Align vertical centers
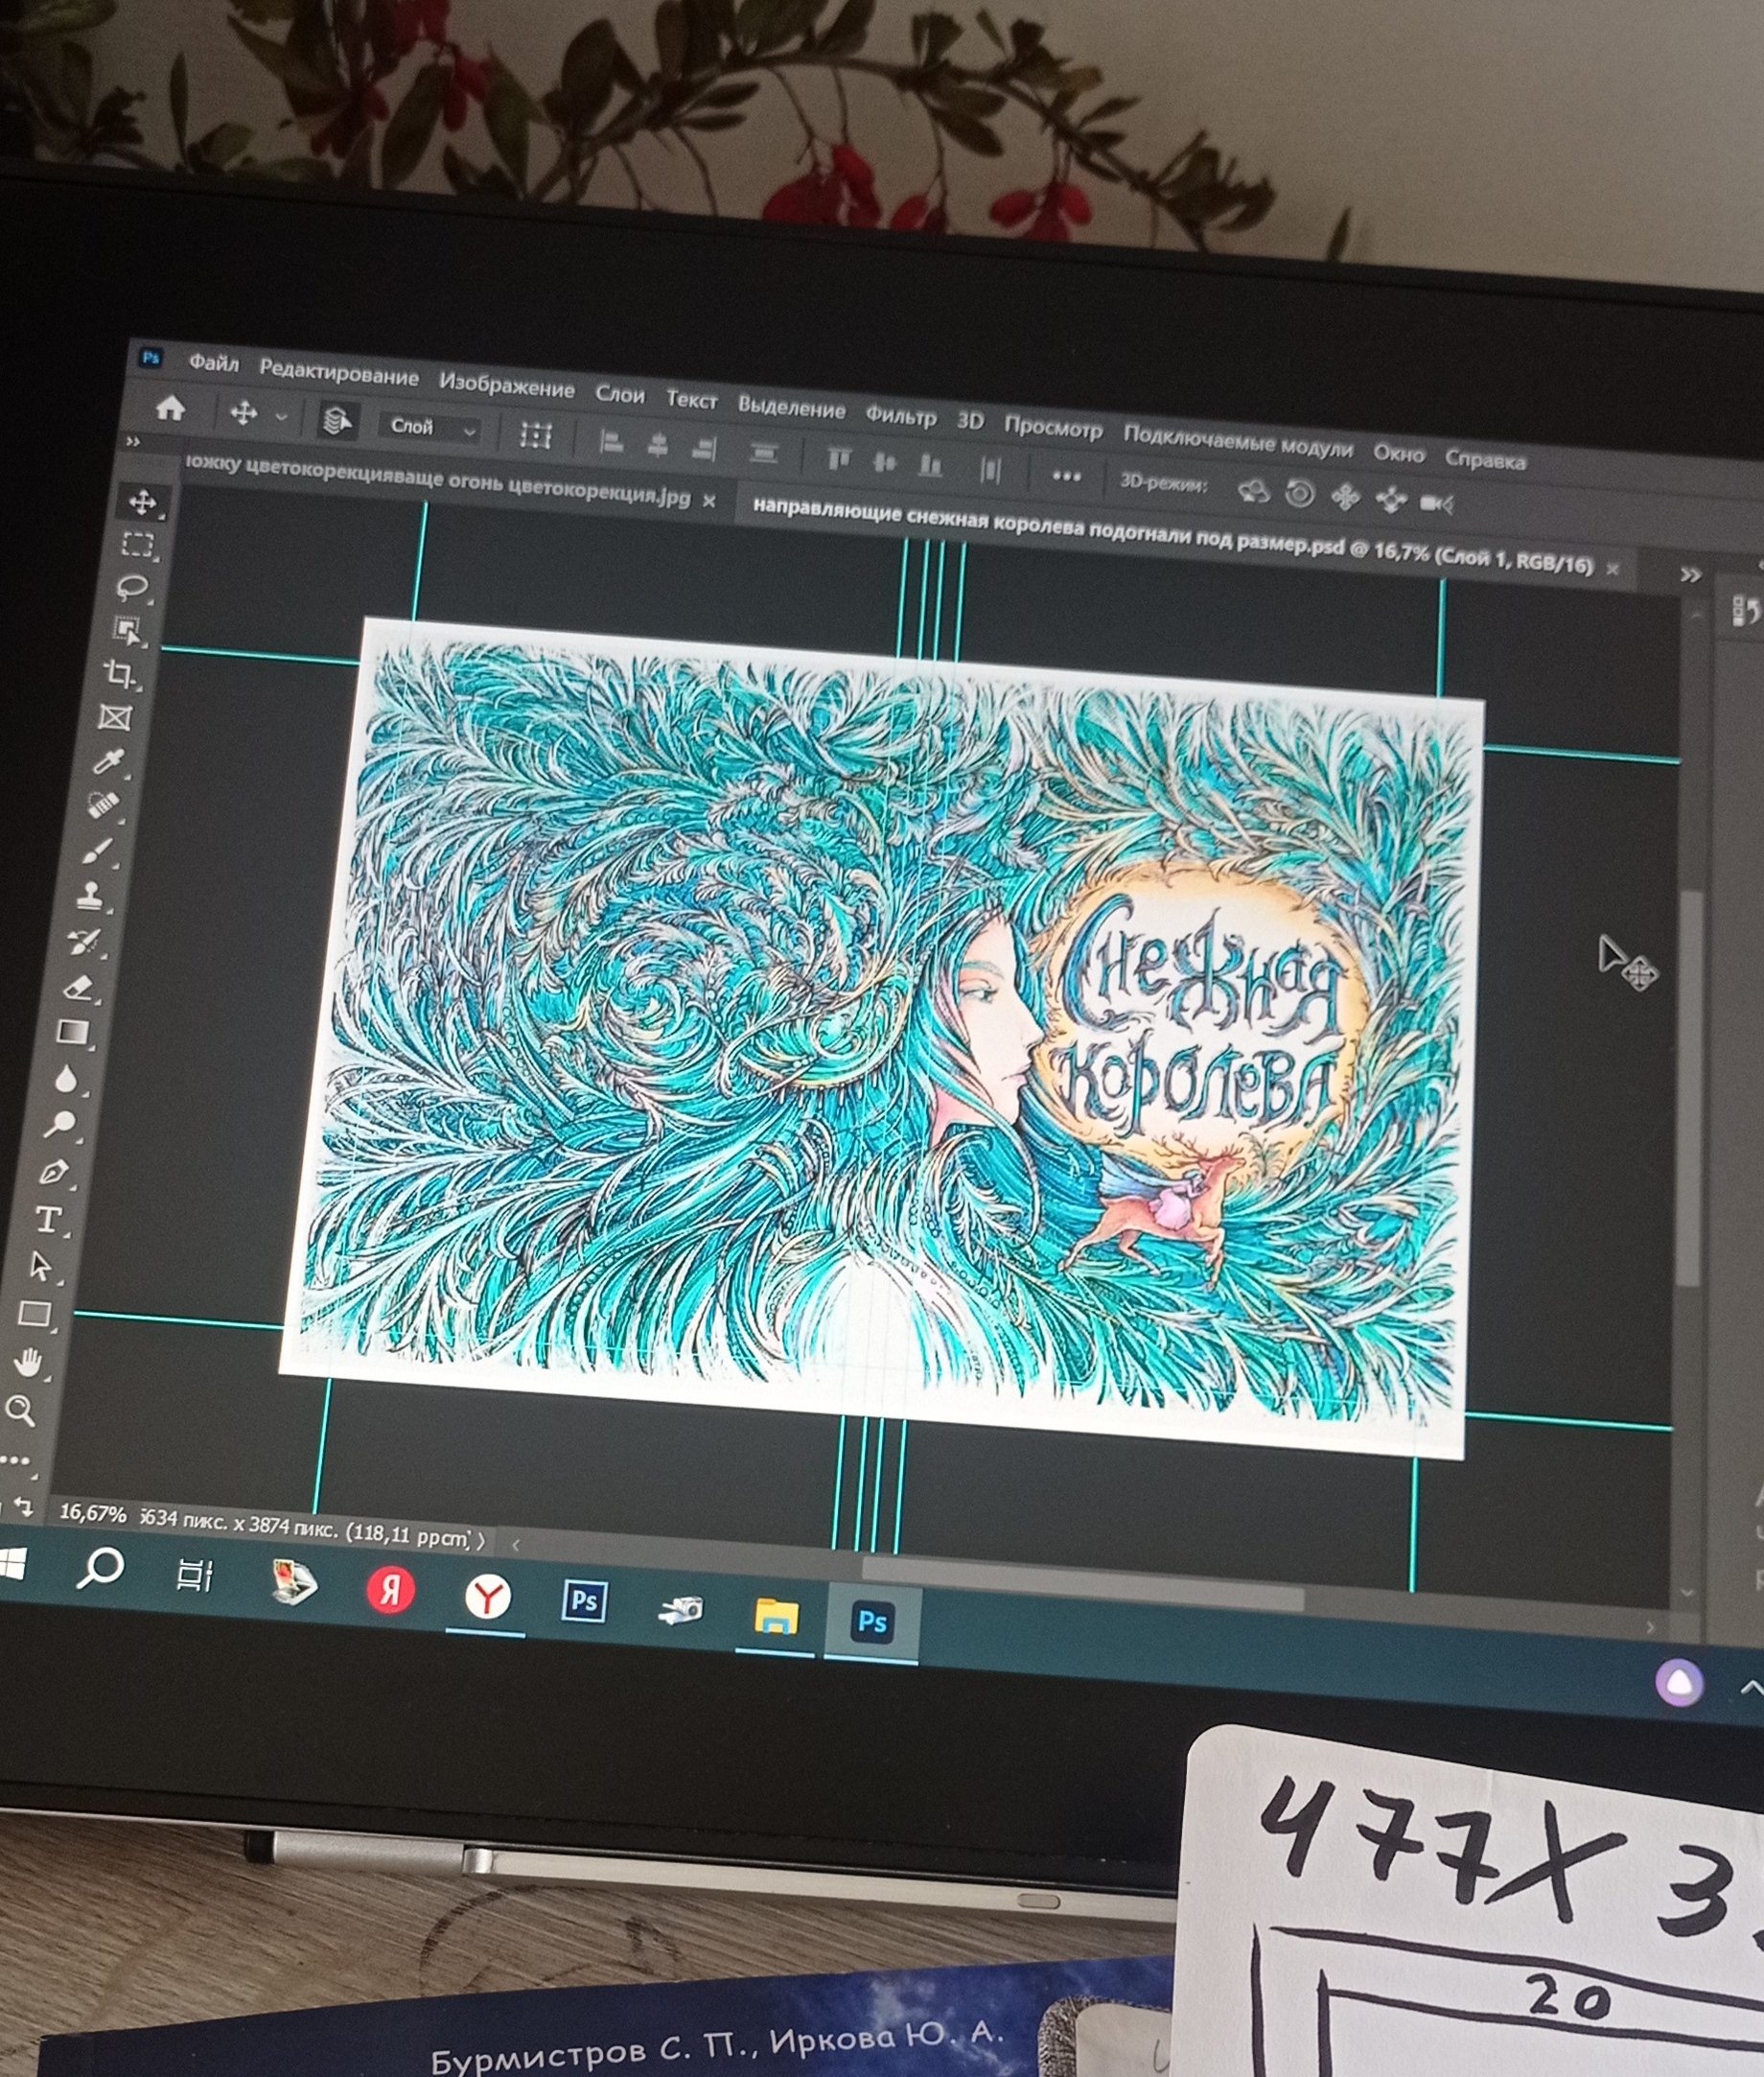 pyautogui.click(x=885, y=462)
